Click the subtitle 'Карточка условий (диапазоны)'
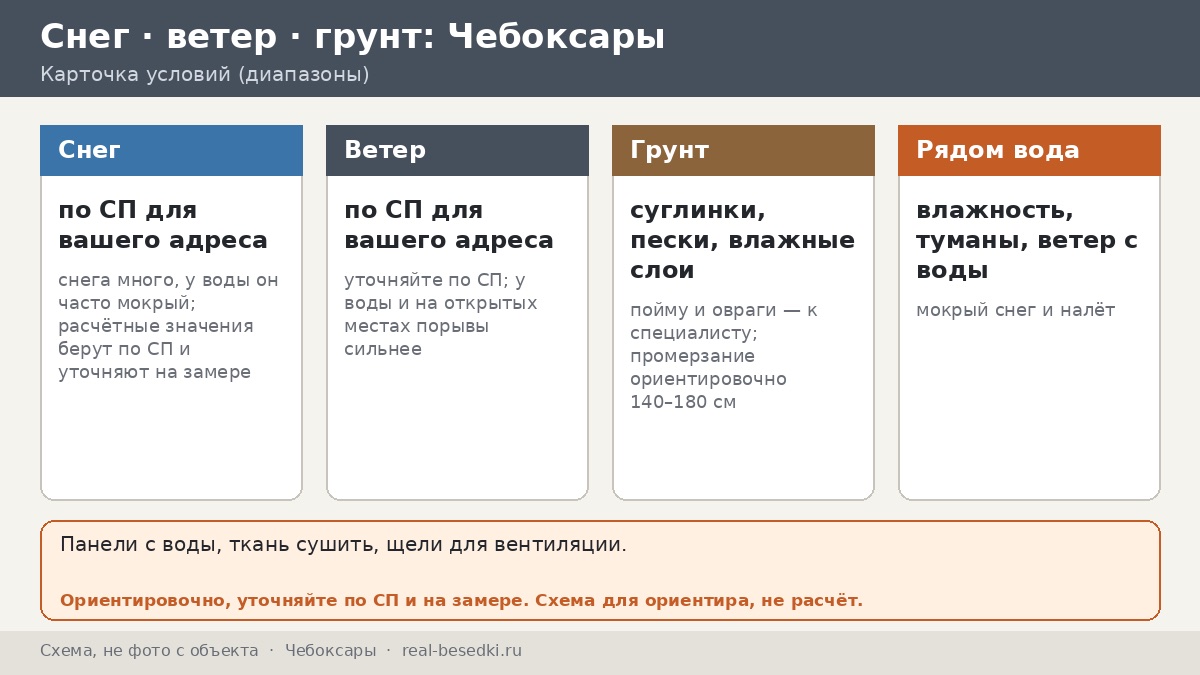The image size is (1200, 675). pyautogui.click(x=205, y=74)
